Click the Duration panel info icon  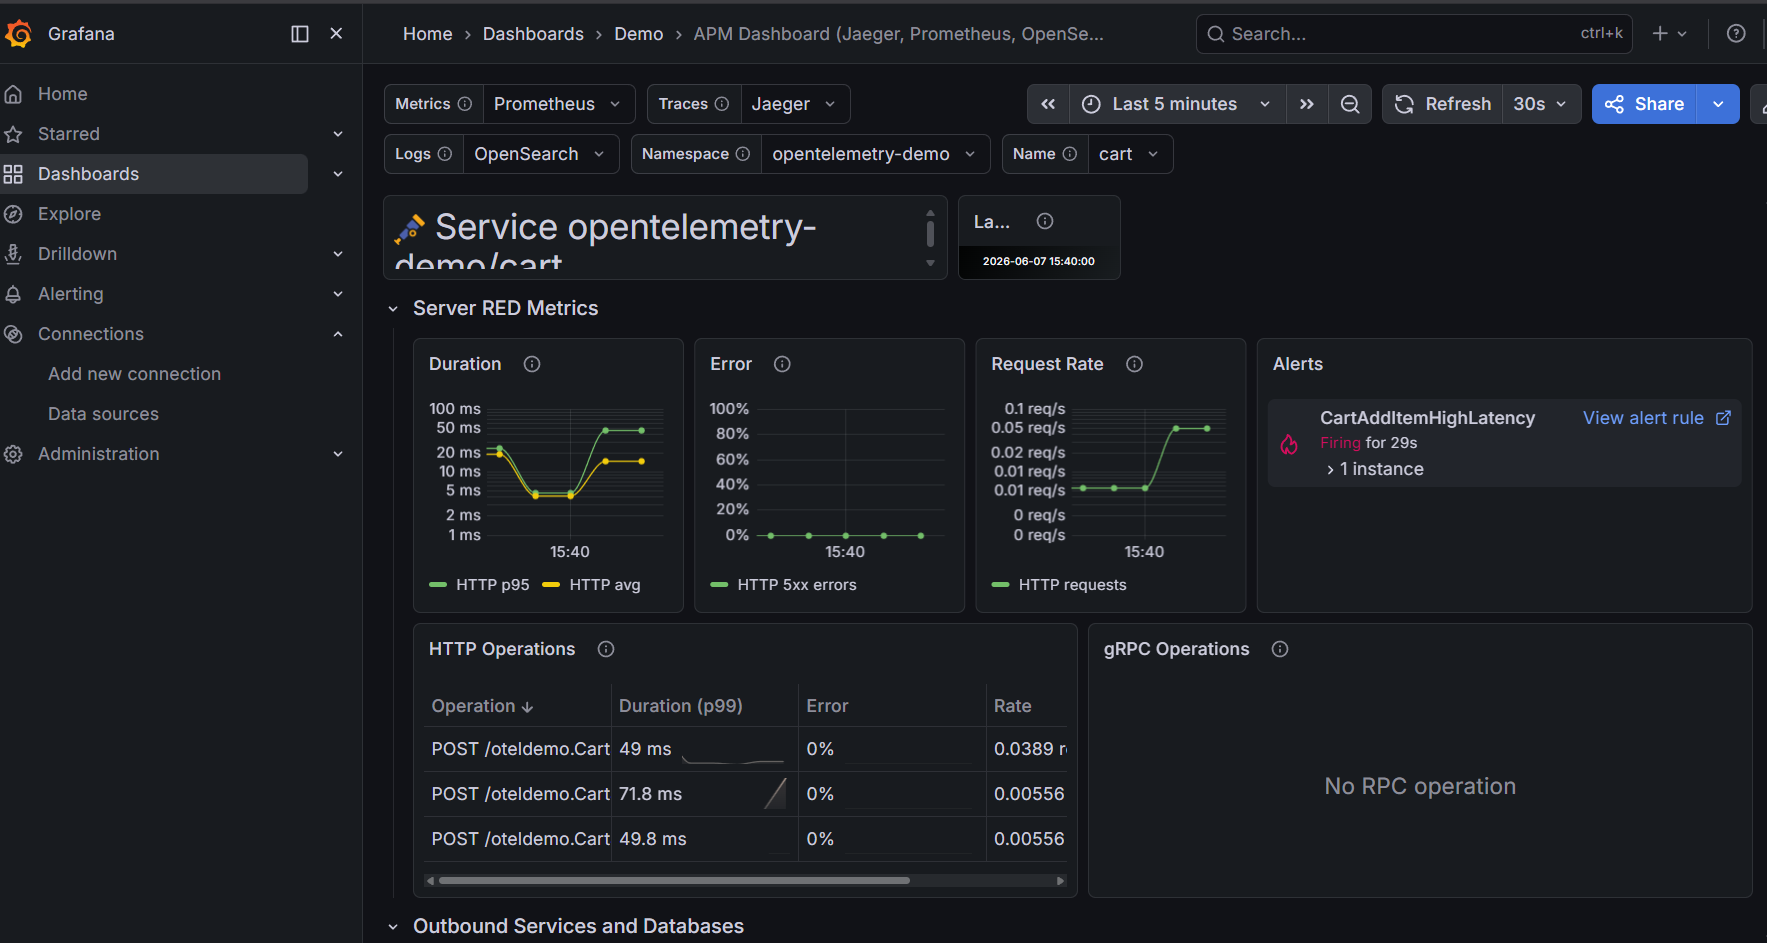pos(532,364)
